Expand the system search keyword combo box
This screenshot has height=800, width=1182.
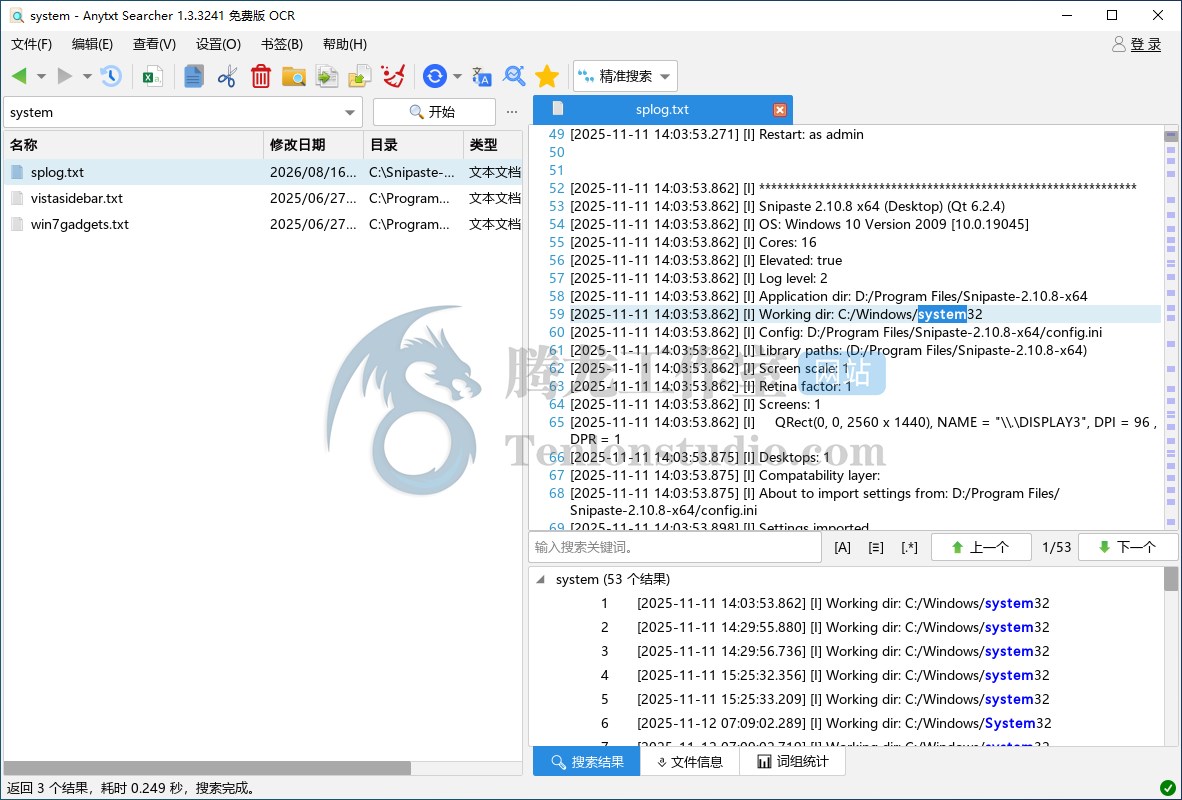(x=350, y=112)
